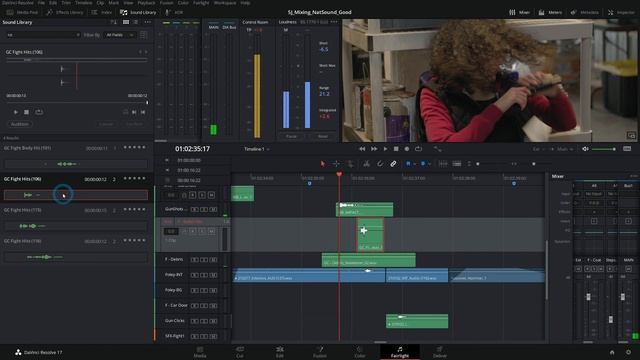Switch to the Deliver page
The height and width of the screenshot is (360, 640).
tap(440, 352)
